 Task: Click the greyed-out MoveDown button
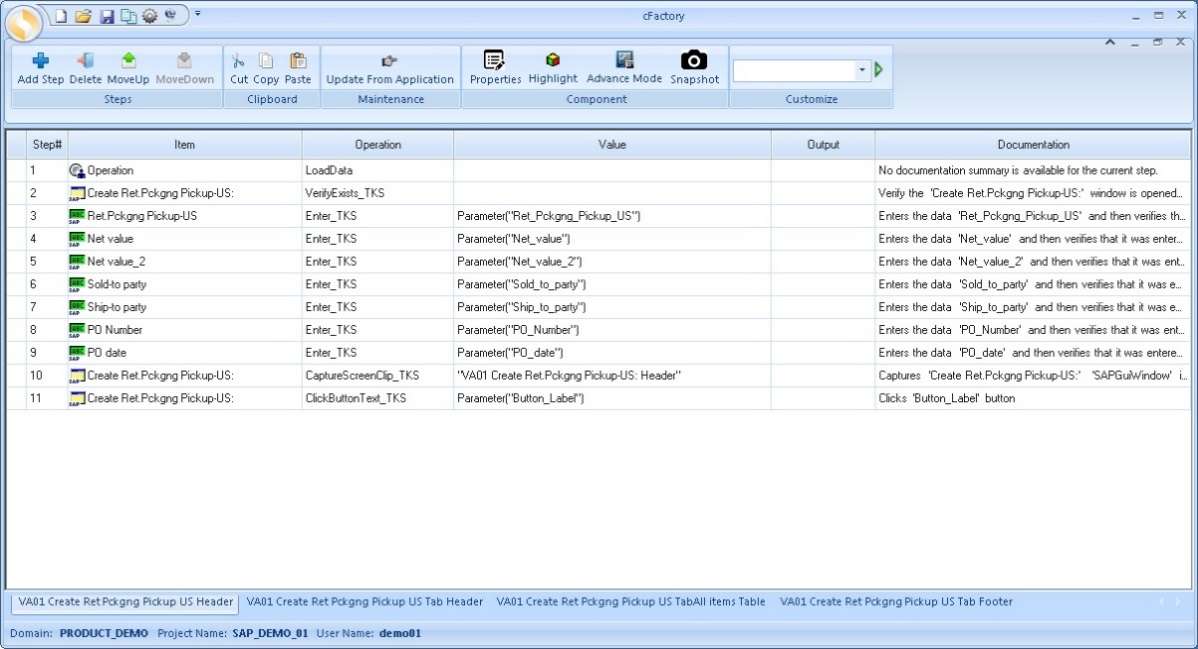click(185, 68)
